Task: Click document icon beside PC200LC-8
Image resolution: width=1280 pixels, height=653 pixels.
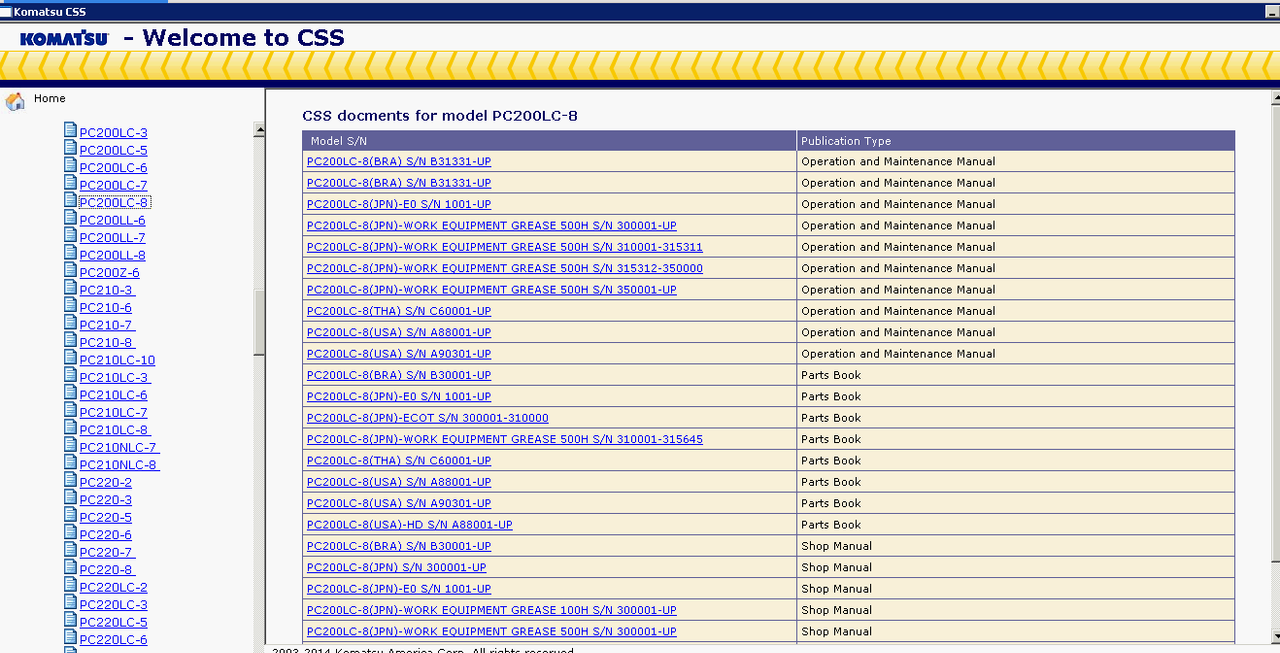Action: click(x=70, y=200)
